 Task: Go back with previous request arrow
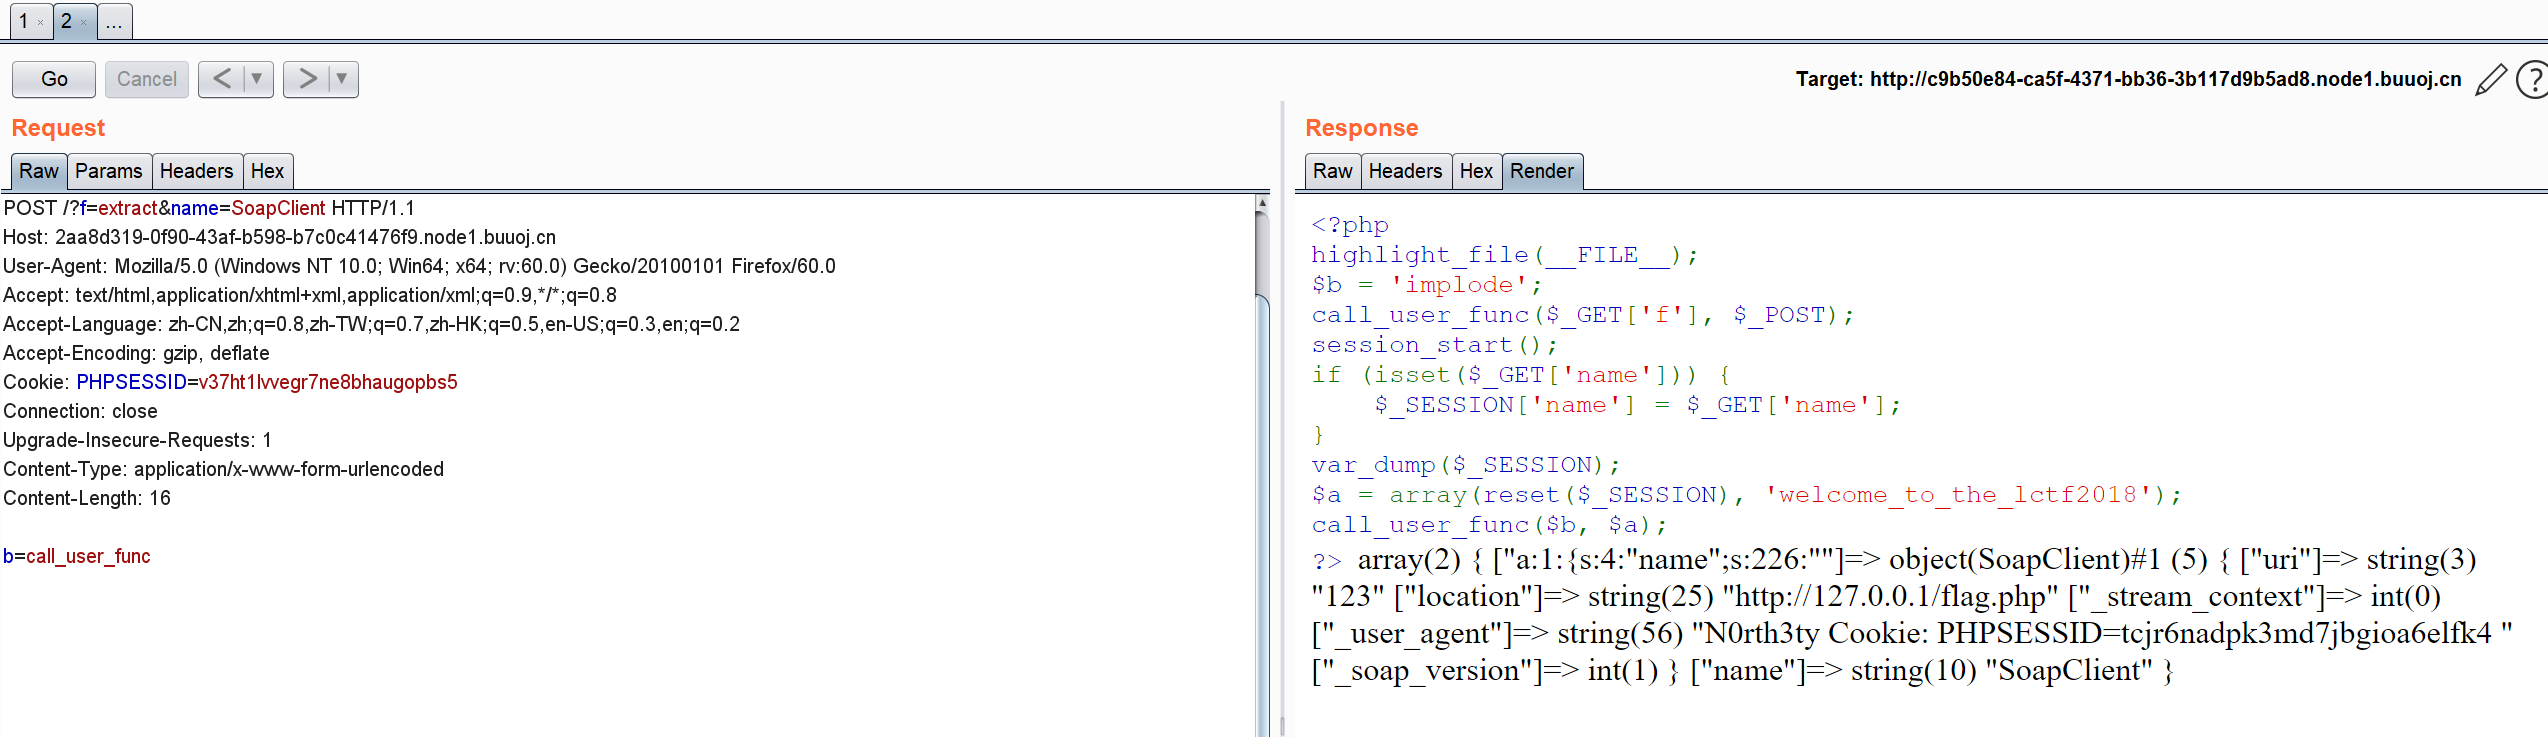point(222,79)
